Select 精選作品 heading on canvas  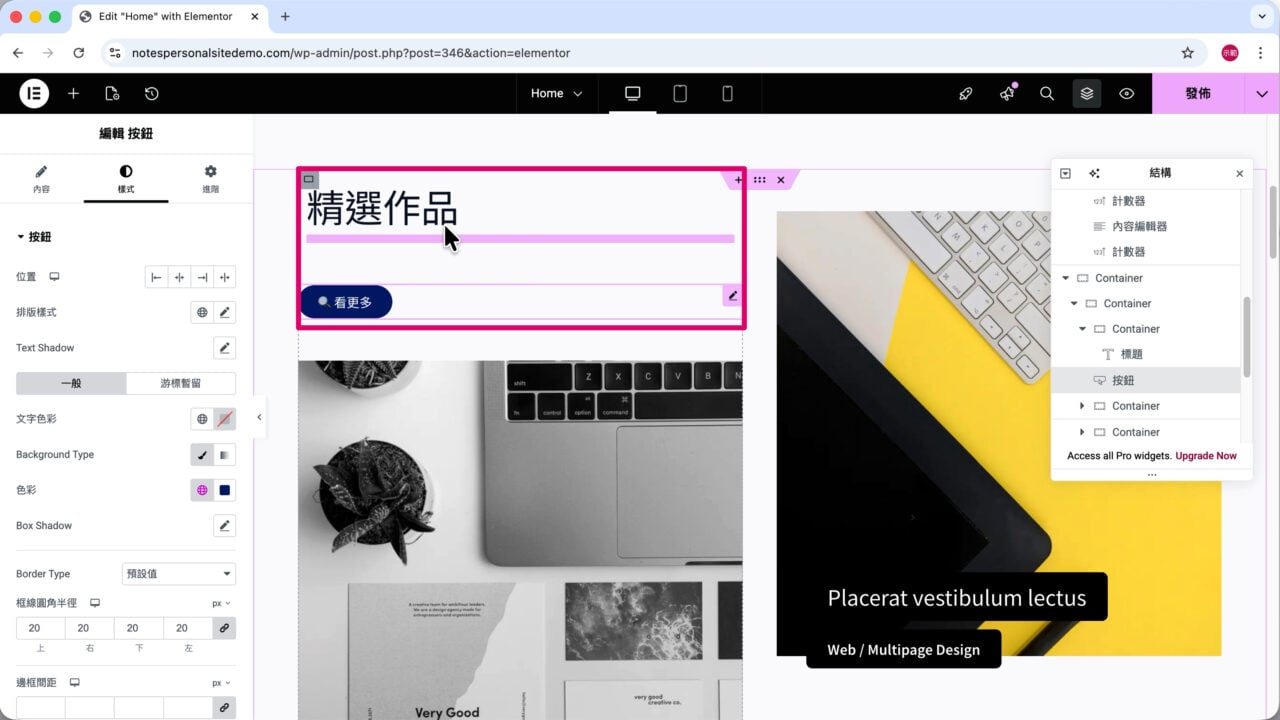pyautogui.click(x=382, y=209)
